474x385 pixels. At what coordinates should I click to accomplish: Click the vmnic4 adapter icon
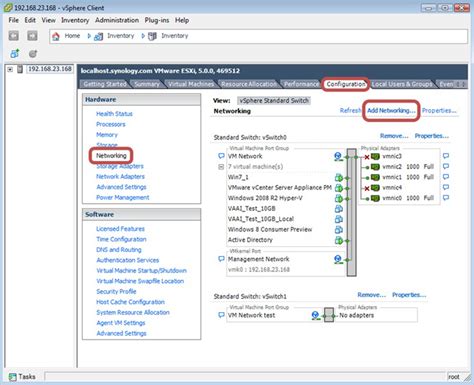coord(375,188)
